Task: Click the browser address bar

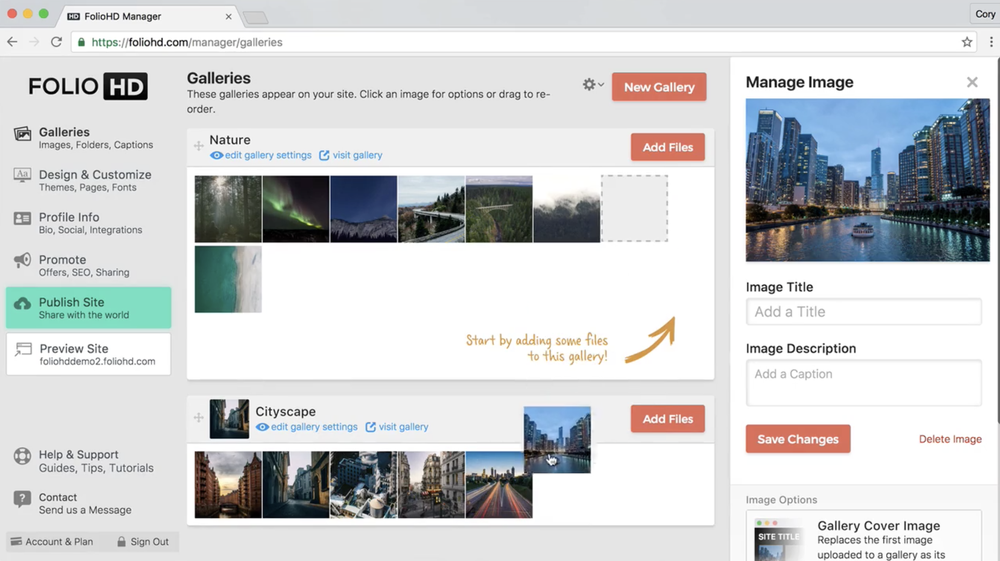Action: (523, 42)
